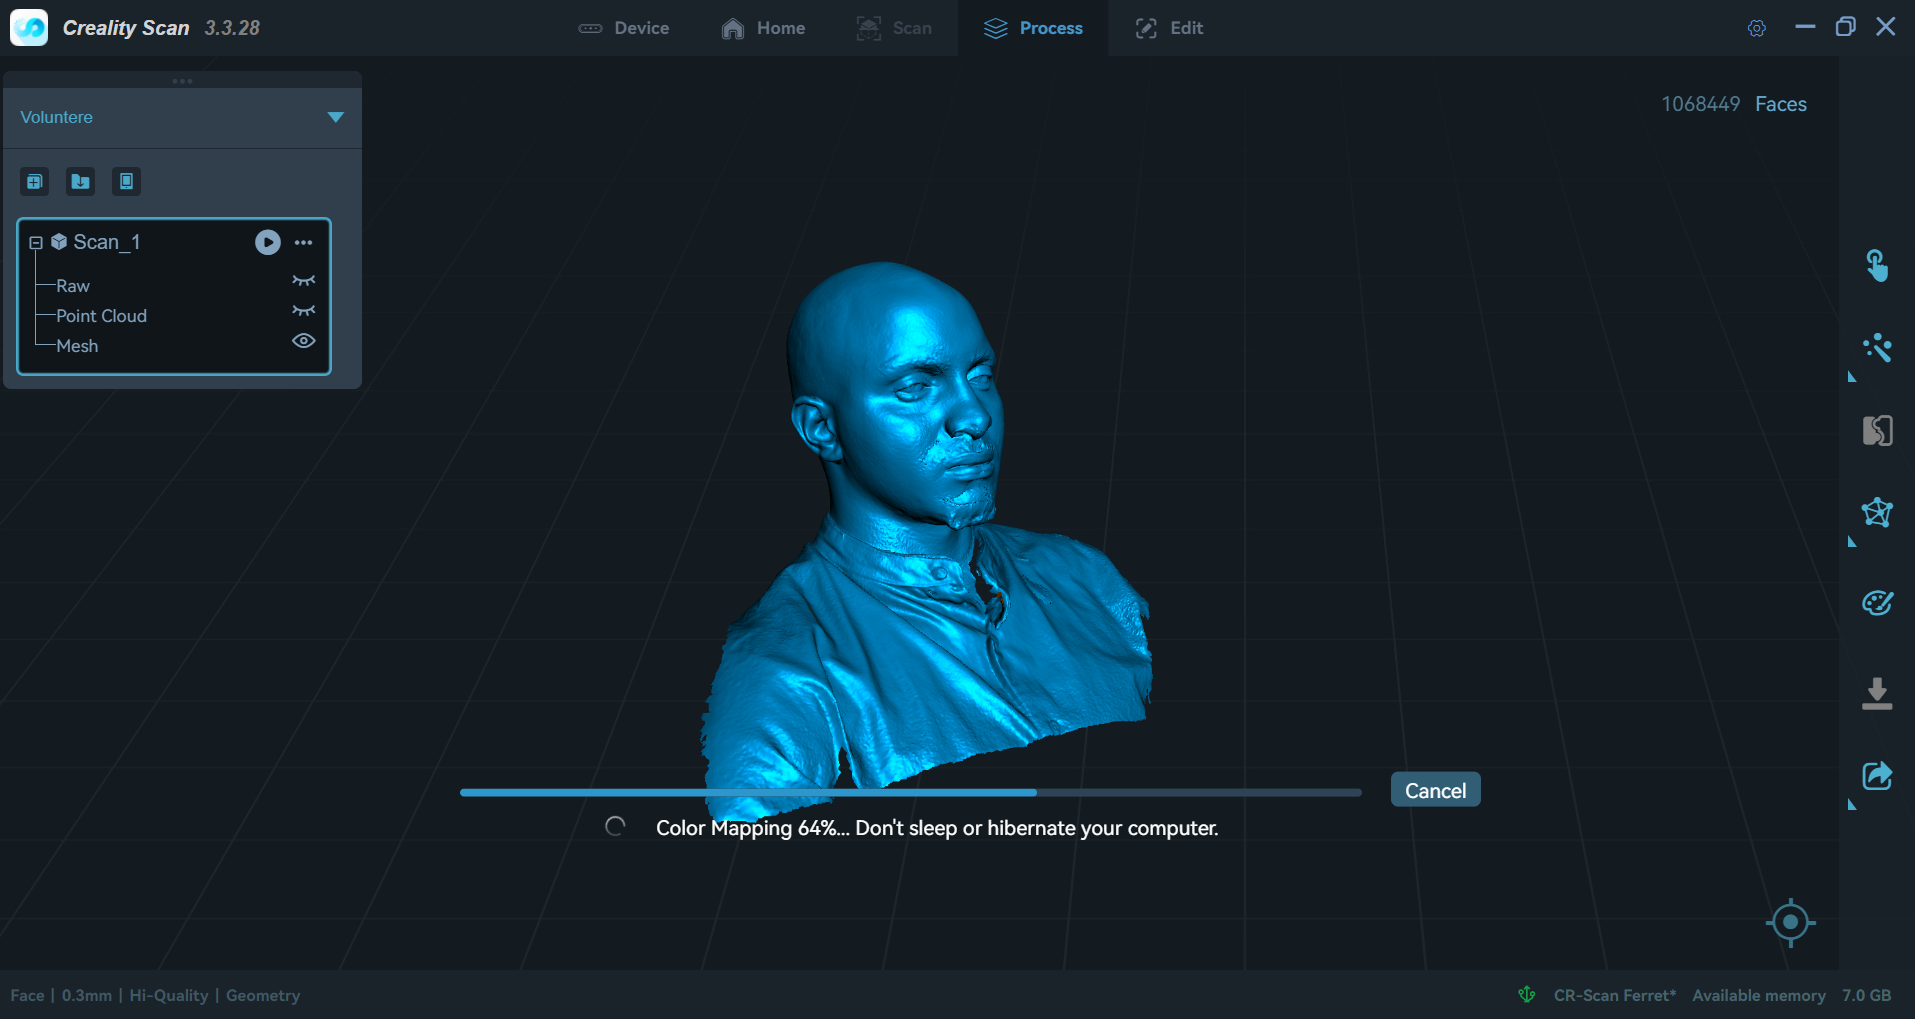
Task: Show the Point Cloud layer
Action: 304,311
